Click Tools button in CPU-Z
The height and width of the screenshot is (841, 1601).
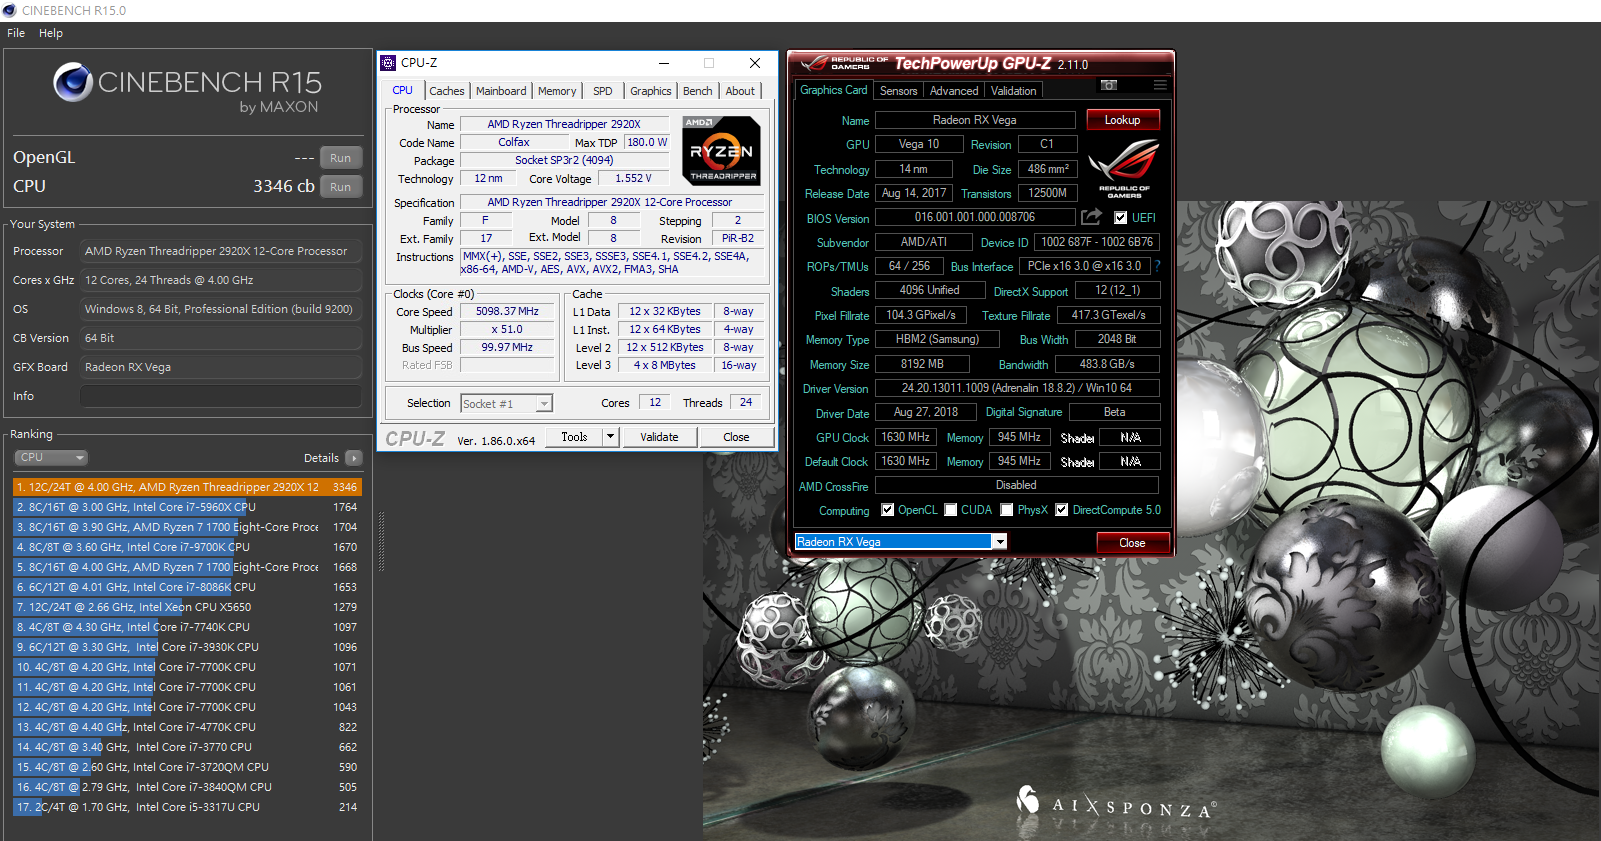pos(575,437)
